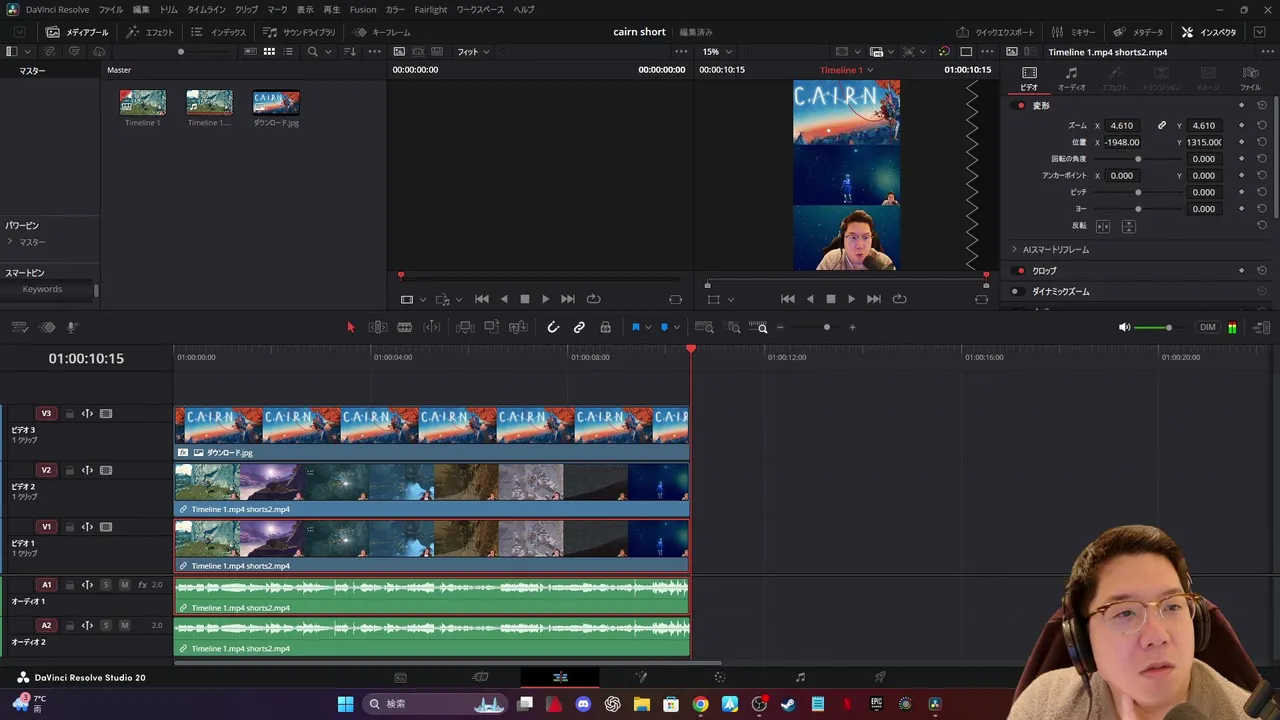Image resolution: width=1280 pixels, height=720 pixels.
Task: Toggle linked selection chain icon
Action: [x=579, y=327]
